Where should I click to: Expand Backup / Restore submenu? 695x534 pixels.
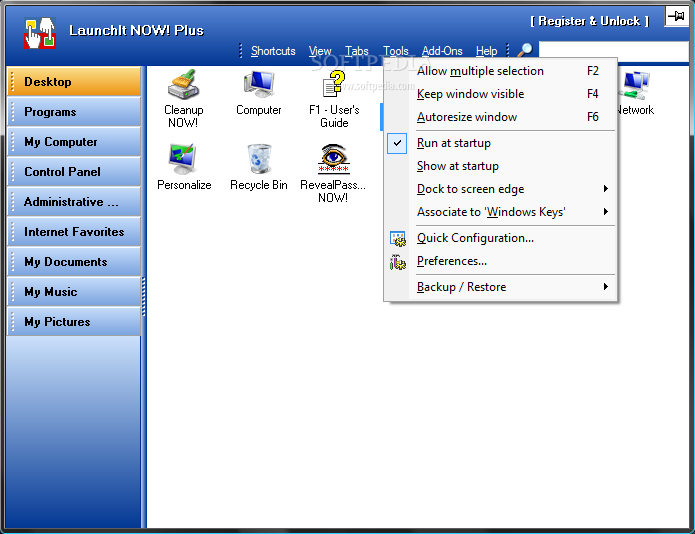(500, 287)
